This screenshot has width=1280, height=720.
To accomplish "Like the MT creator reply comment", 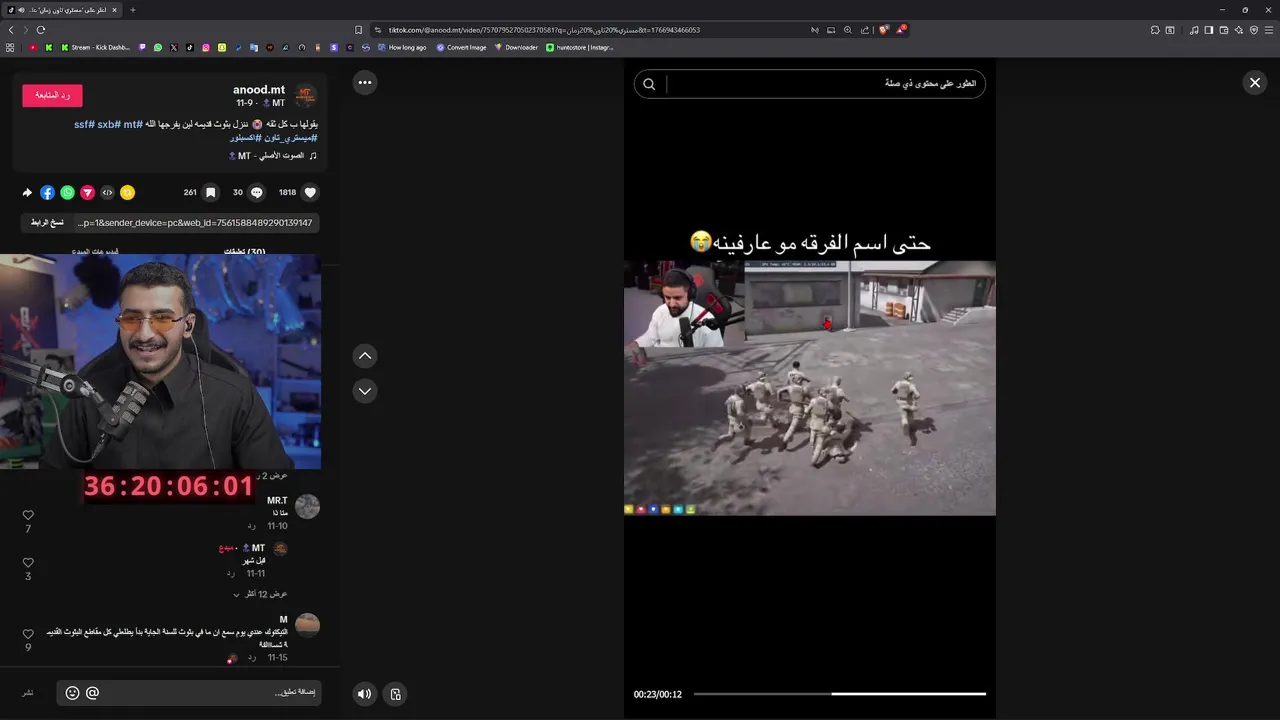I will coord(28,563).
